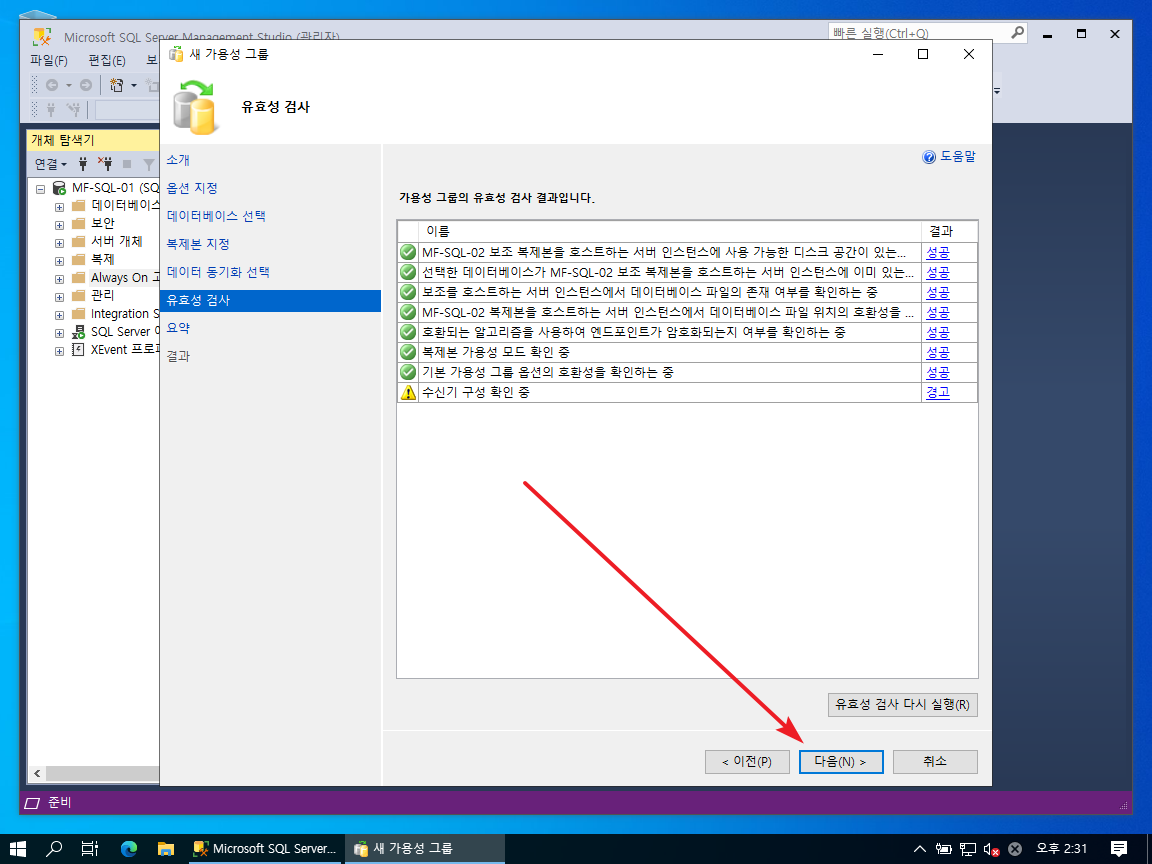Open File Explorer from the taskbar
The width and height of the screenshot is (1152, 864).
[166, 849]
